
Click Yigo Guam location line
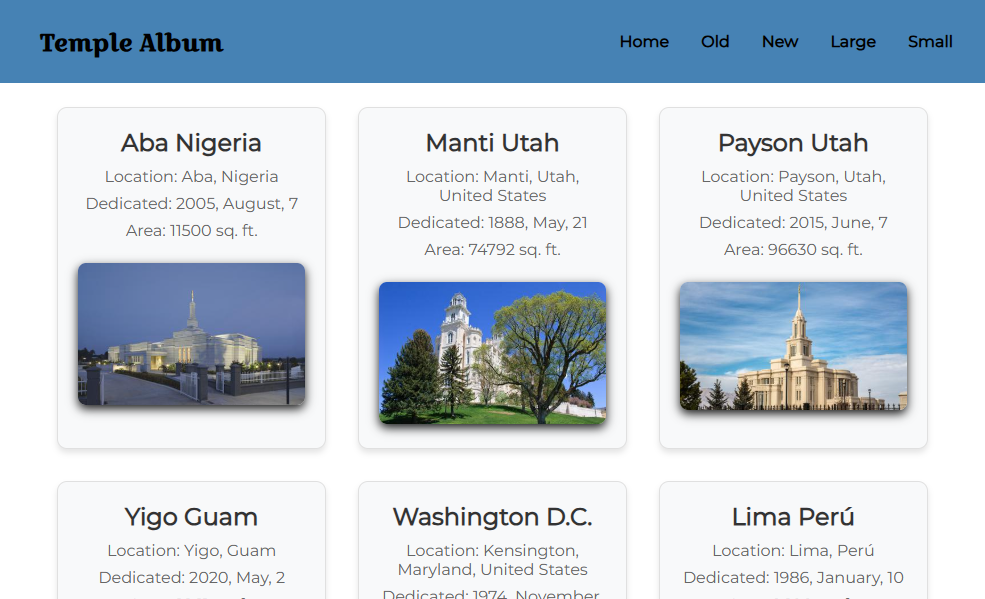(191, 551)
